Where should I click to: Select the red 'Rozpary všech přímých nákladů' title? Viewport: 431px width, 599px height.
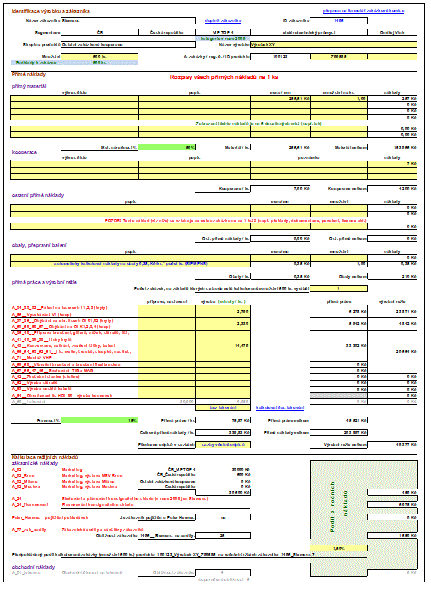(x=224, y=77)
